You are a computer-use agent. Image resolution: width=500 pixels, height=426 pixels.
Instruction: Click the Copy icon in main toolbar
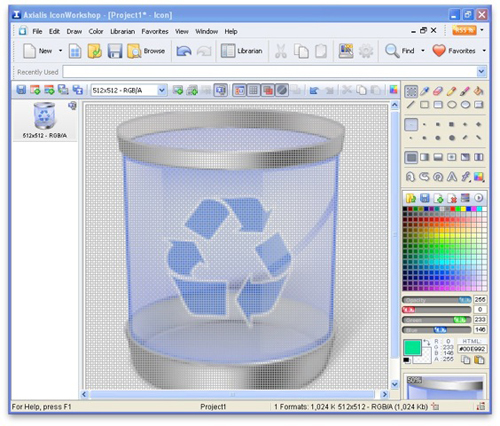(x=301, y=51)
